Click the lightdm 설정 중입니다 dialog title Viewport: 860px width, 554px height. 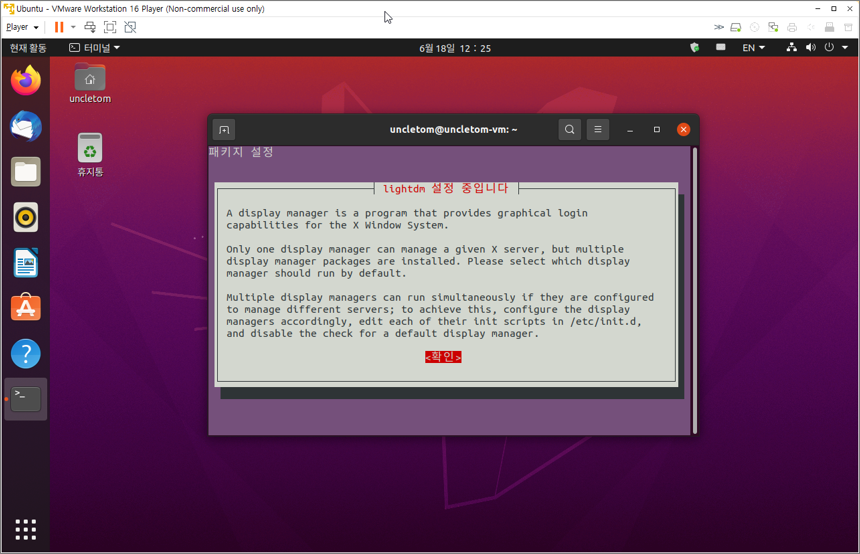click(x=446, y=188)
